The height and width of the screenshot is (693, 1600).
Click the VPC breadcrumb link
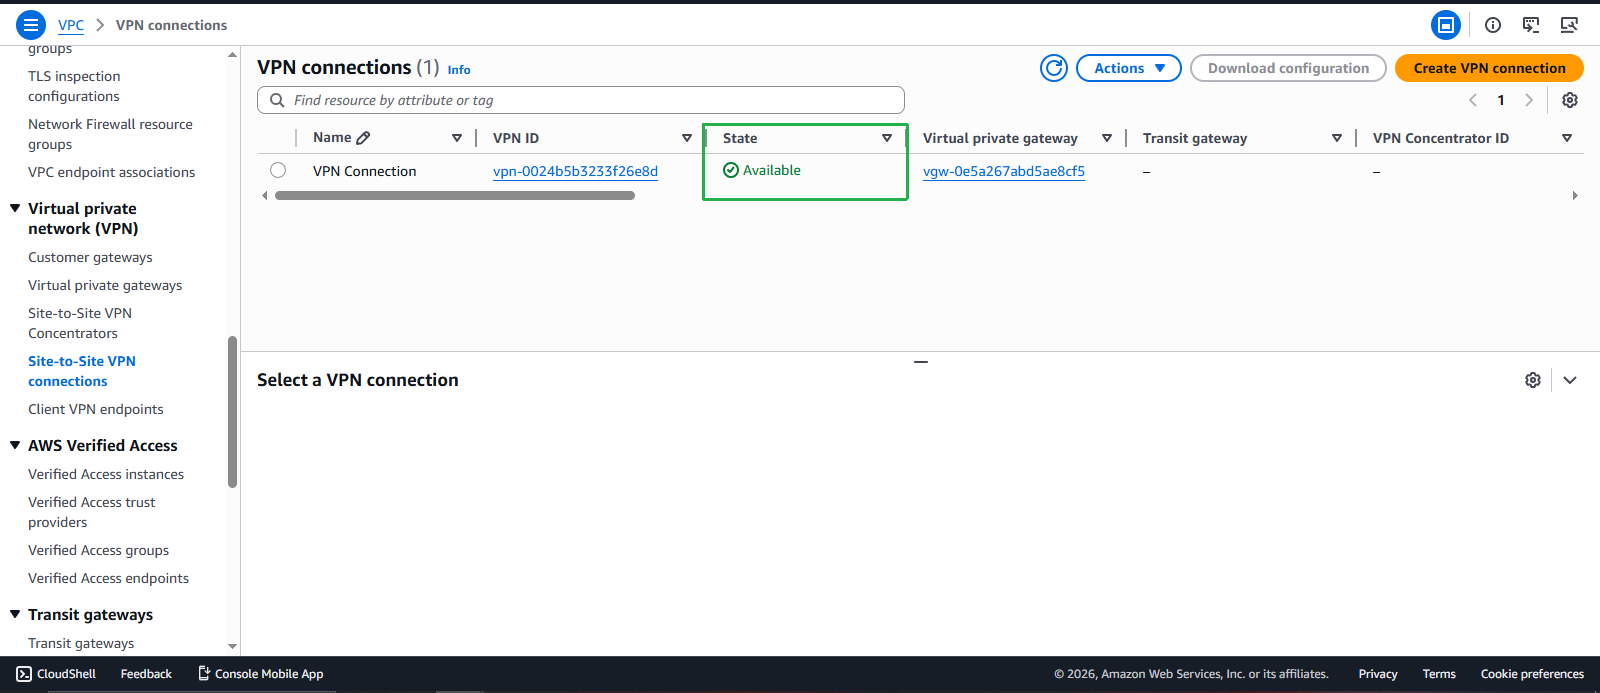(x=71, y=25)
